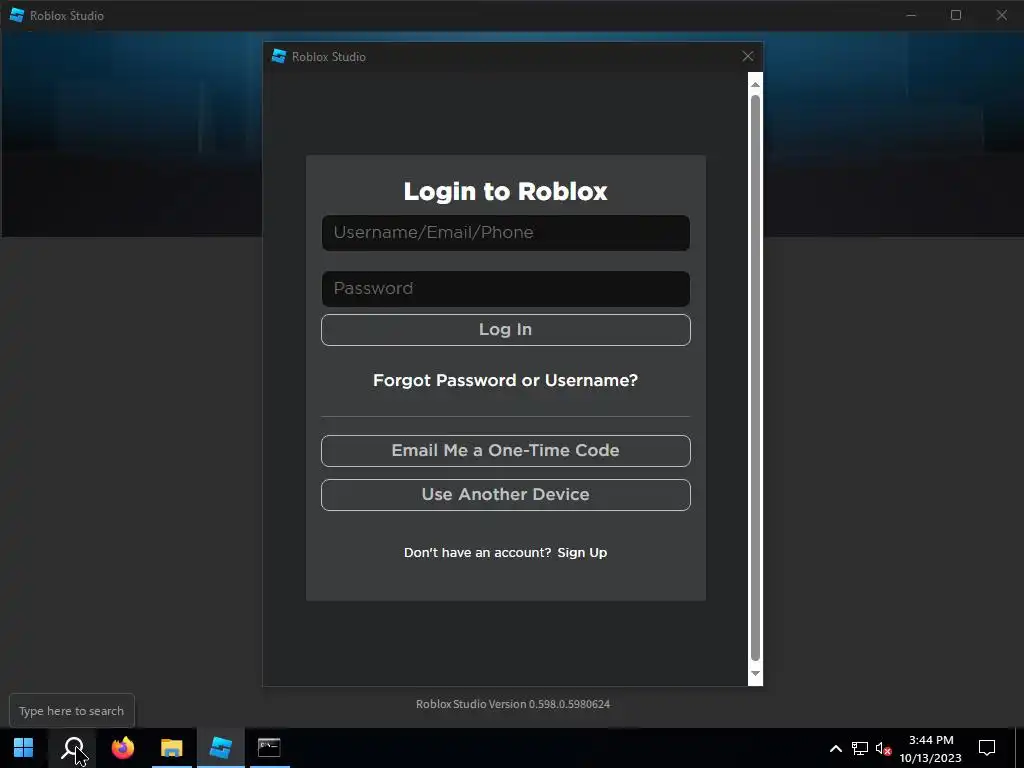Click the Type here to search box
Image resolution: width=1024 pixels, height=768 pixels.
[72, 711]
